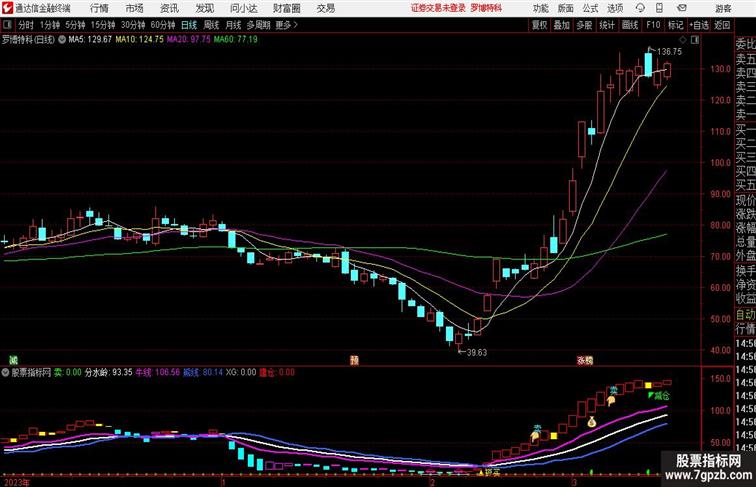Select the 5分钟 period tab

[75, 25]
